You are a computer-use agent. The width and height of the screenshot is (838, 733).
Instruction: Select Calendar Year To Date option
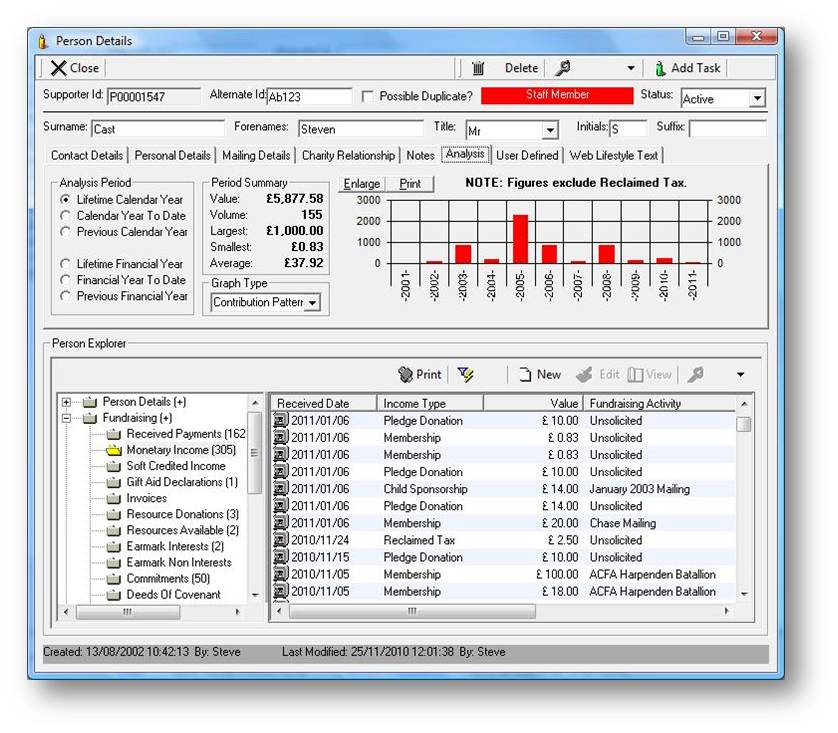pyautogui.click(x=65, y=215)
